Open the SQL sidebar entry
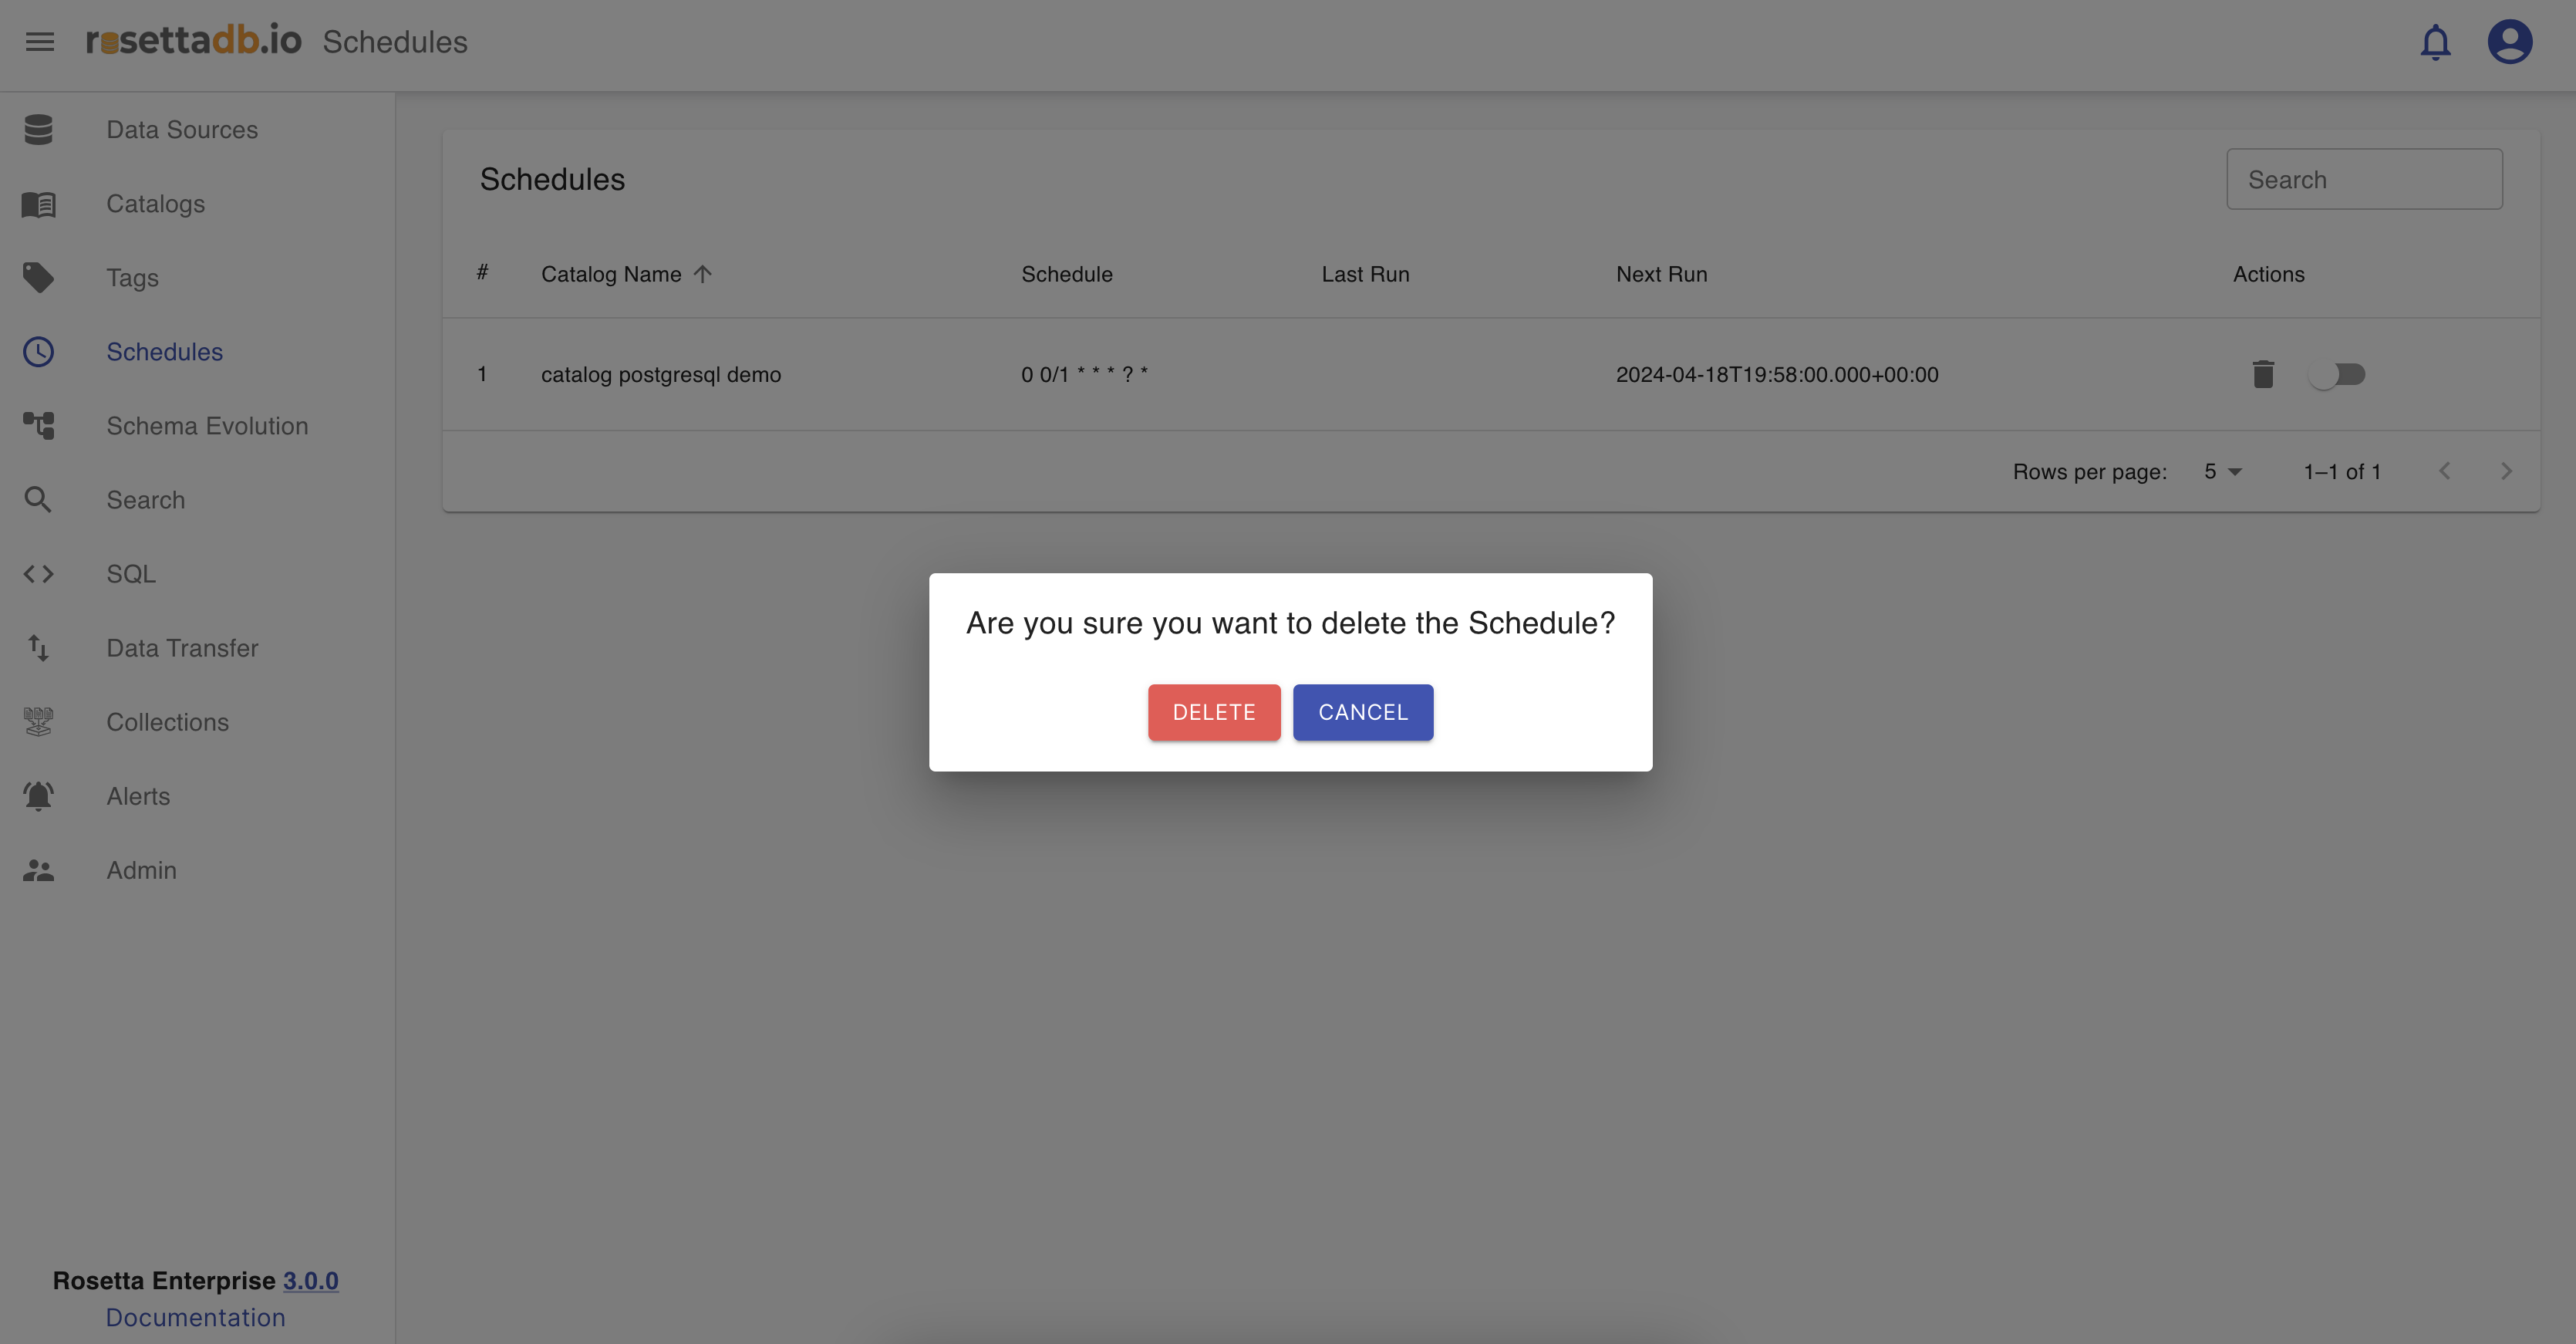2576x1344 pixels. 131,574
